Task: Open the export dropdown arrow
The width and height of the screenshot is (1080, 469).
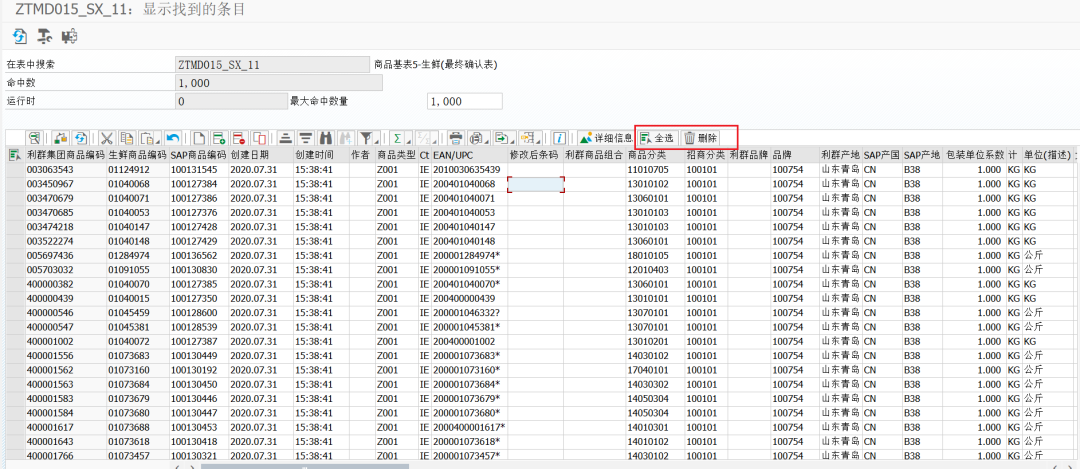Action: click(512, 141)
